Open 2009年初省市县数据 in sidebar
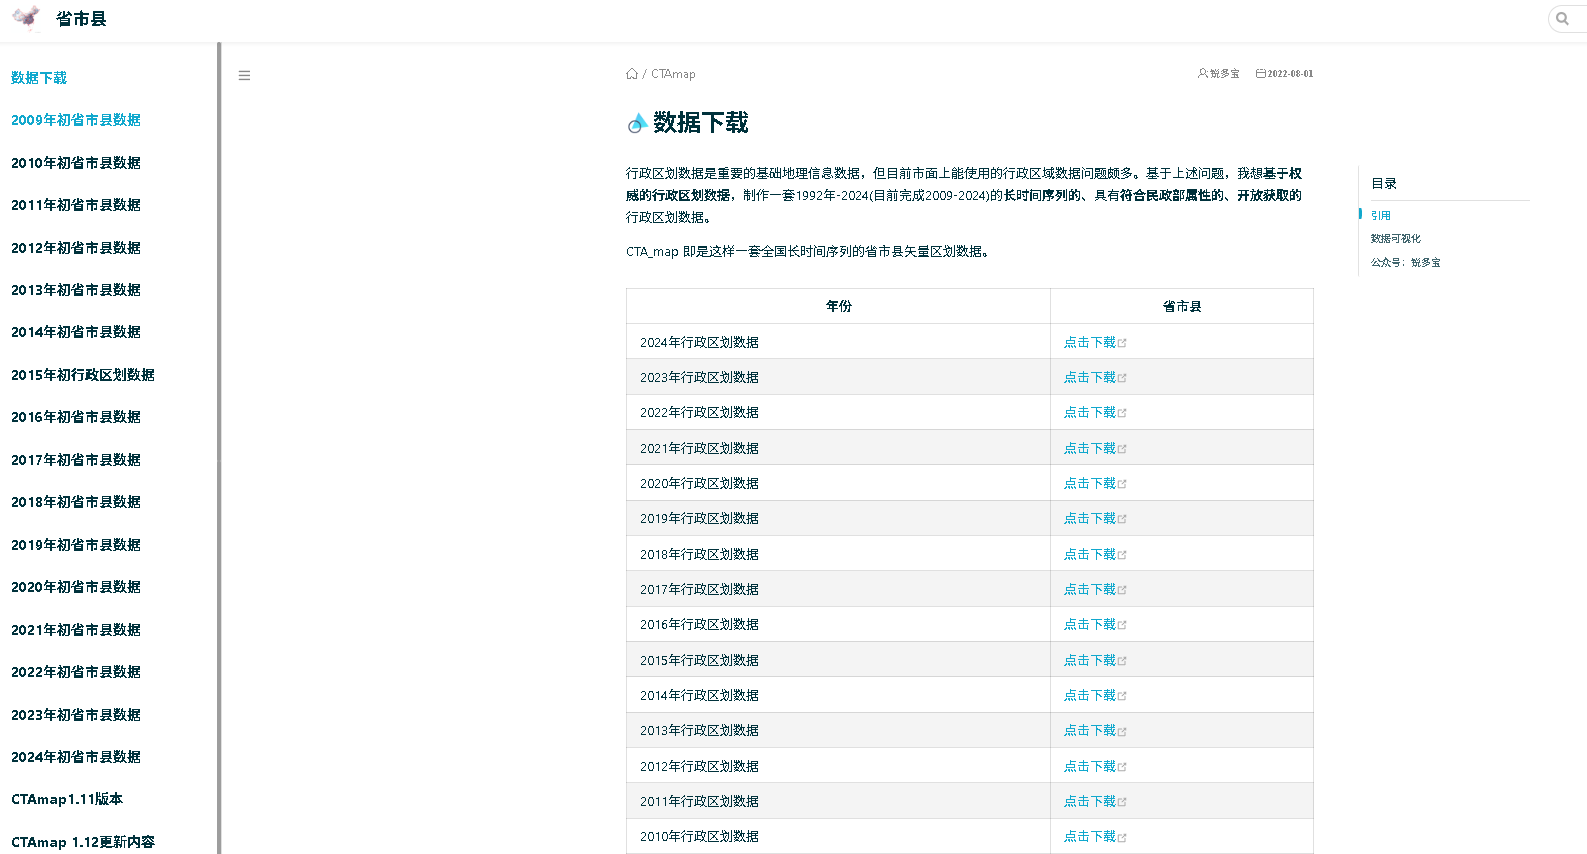Image resolution: width=1587 pixels, height=854 pixels. pos(76,120)
